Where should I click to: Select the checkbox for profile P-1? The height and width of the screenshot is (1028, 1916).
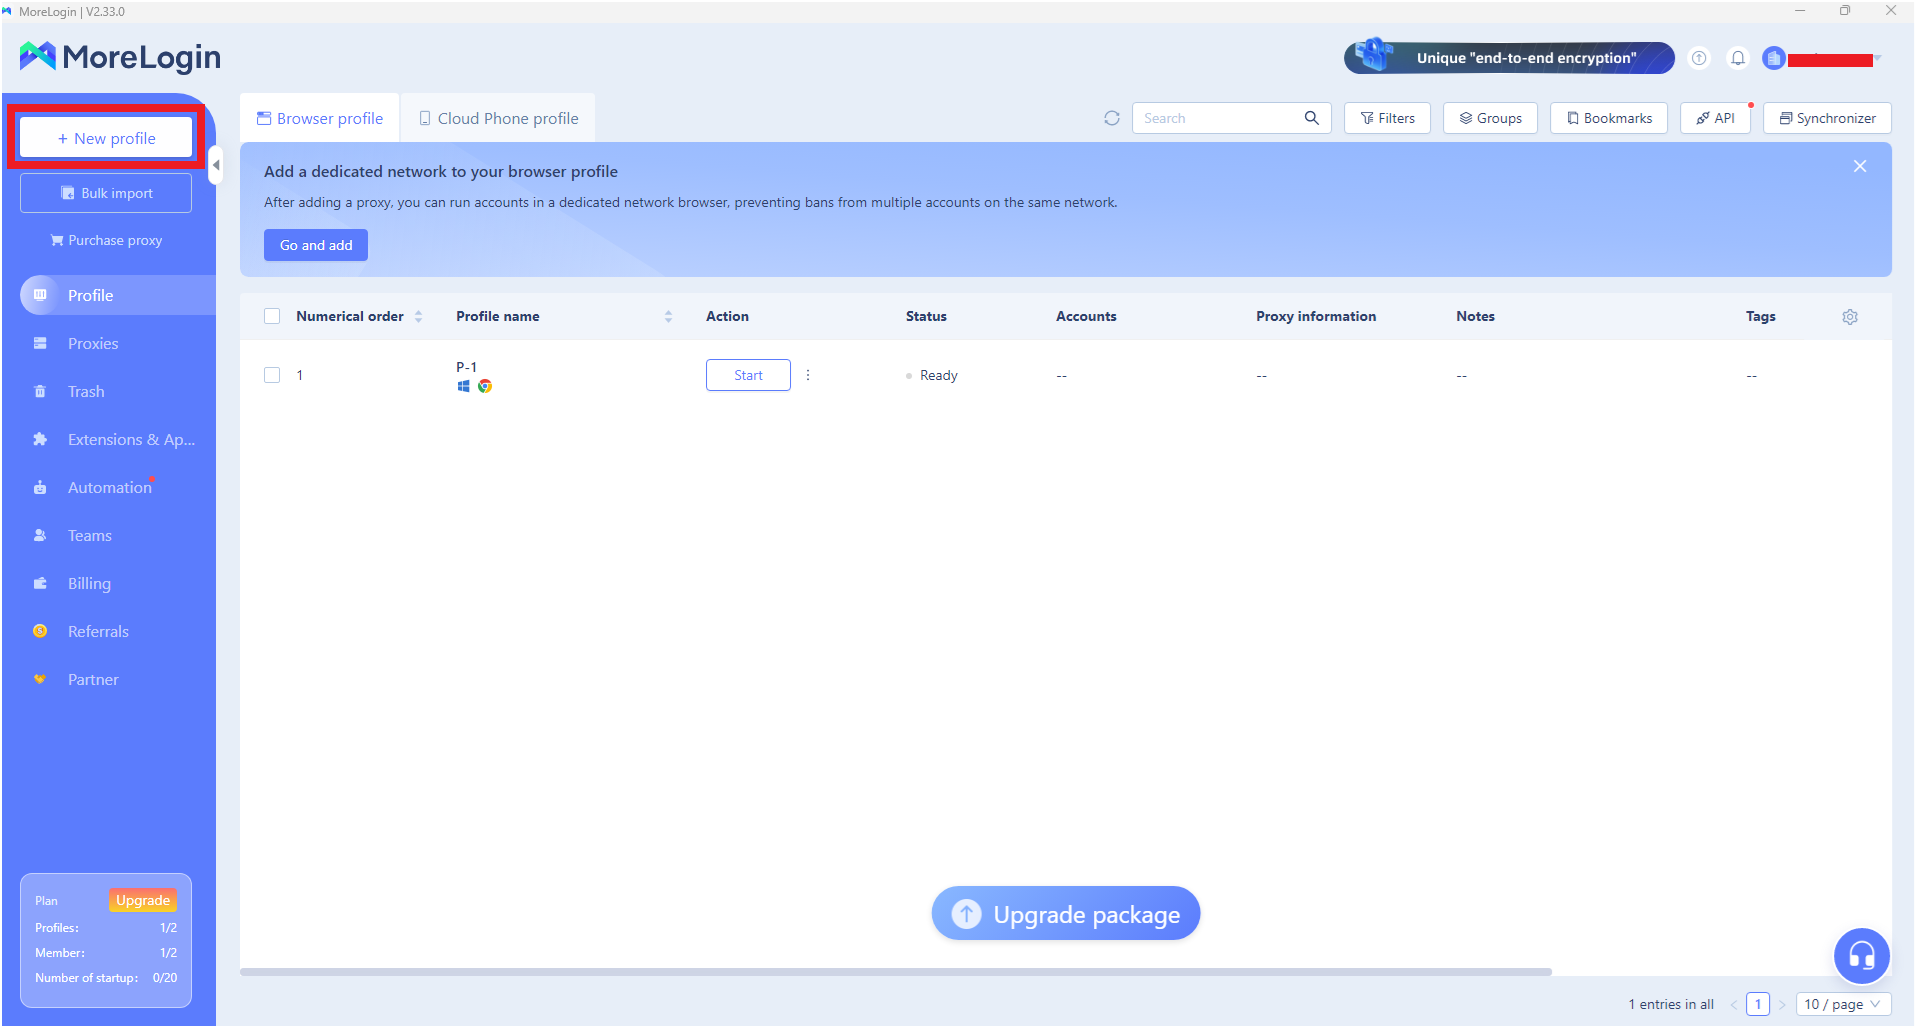[x=271, y=375]
